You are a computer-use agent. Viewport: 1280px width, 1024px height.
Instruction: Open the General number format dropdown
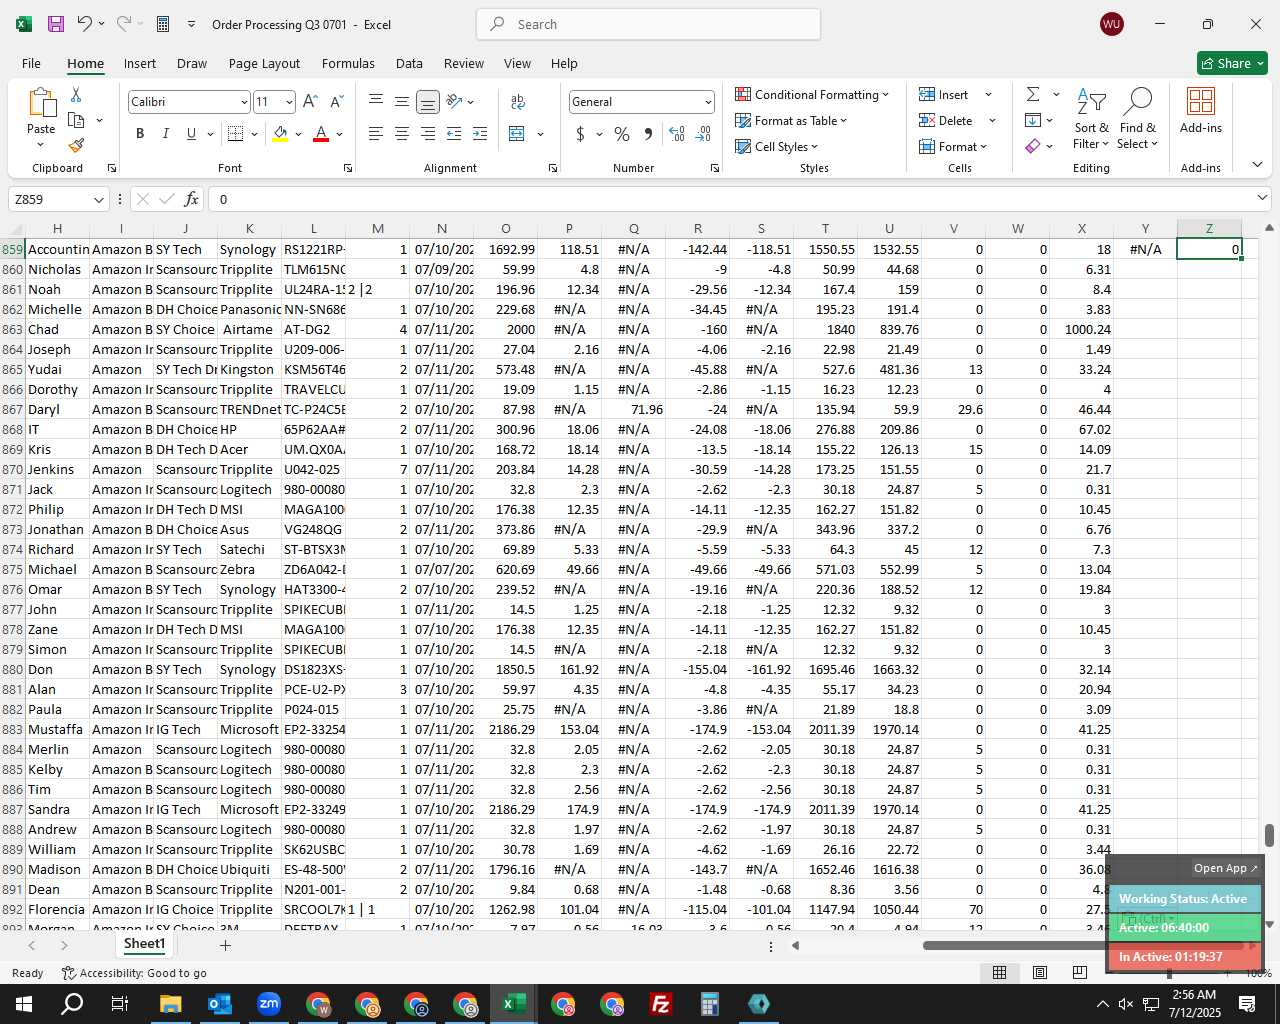(x=708, y=102)
